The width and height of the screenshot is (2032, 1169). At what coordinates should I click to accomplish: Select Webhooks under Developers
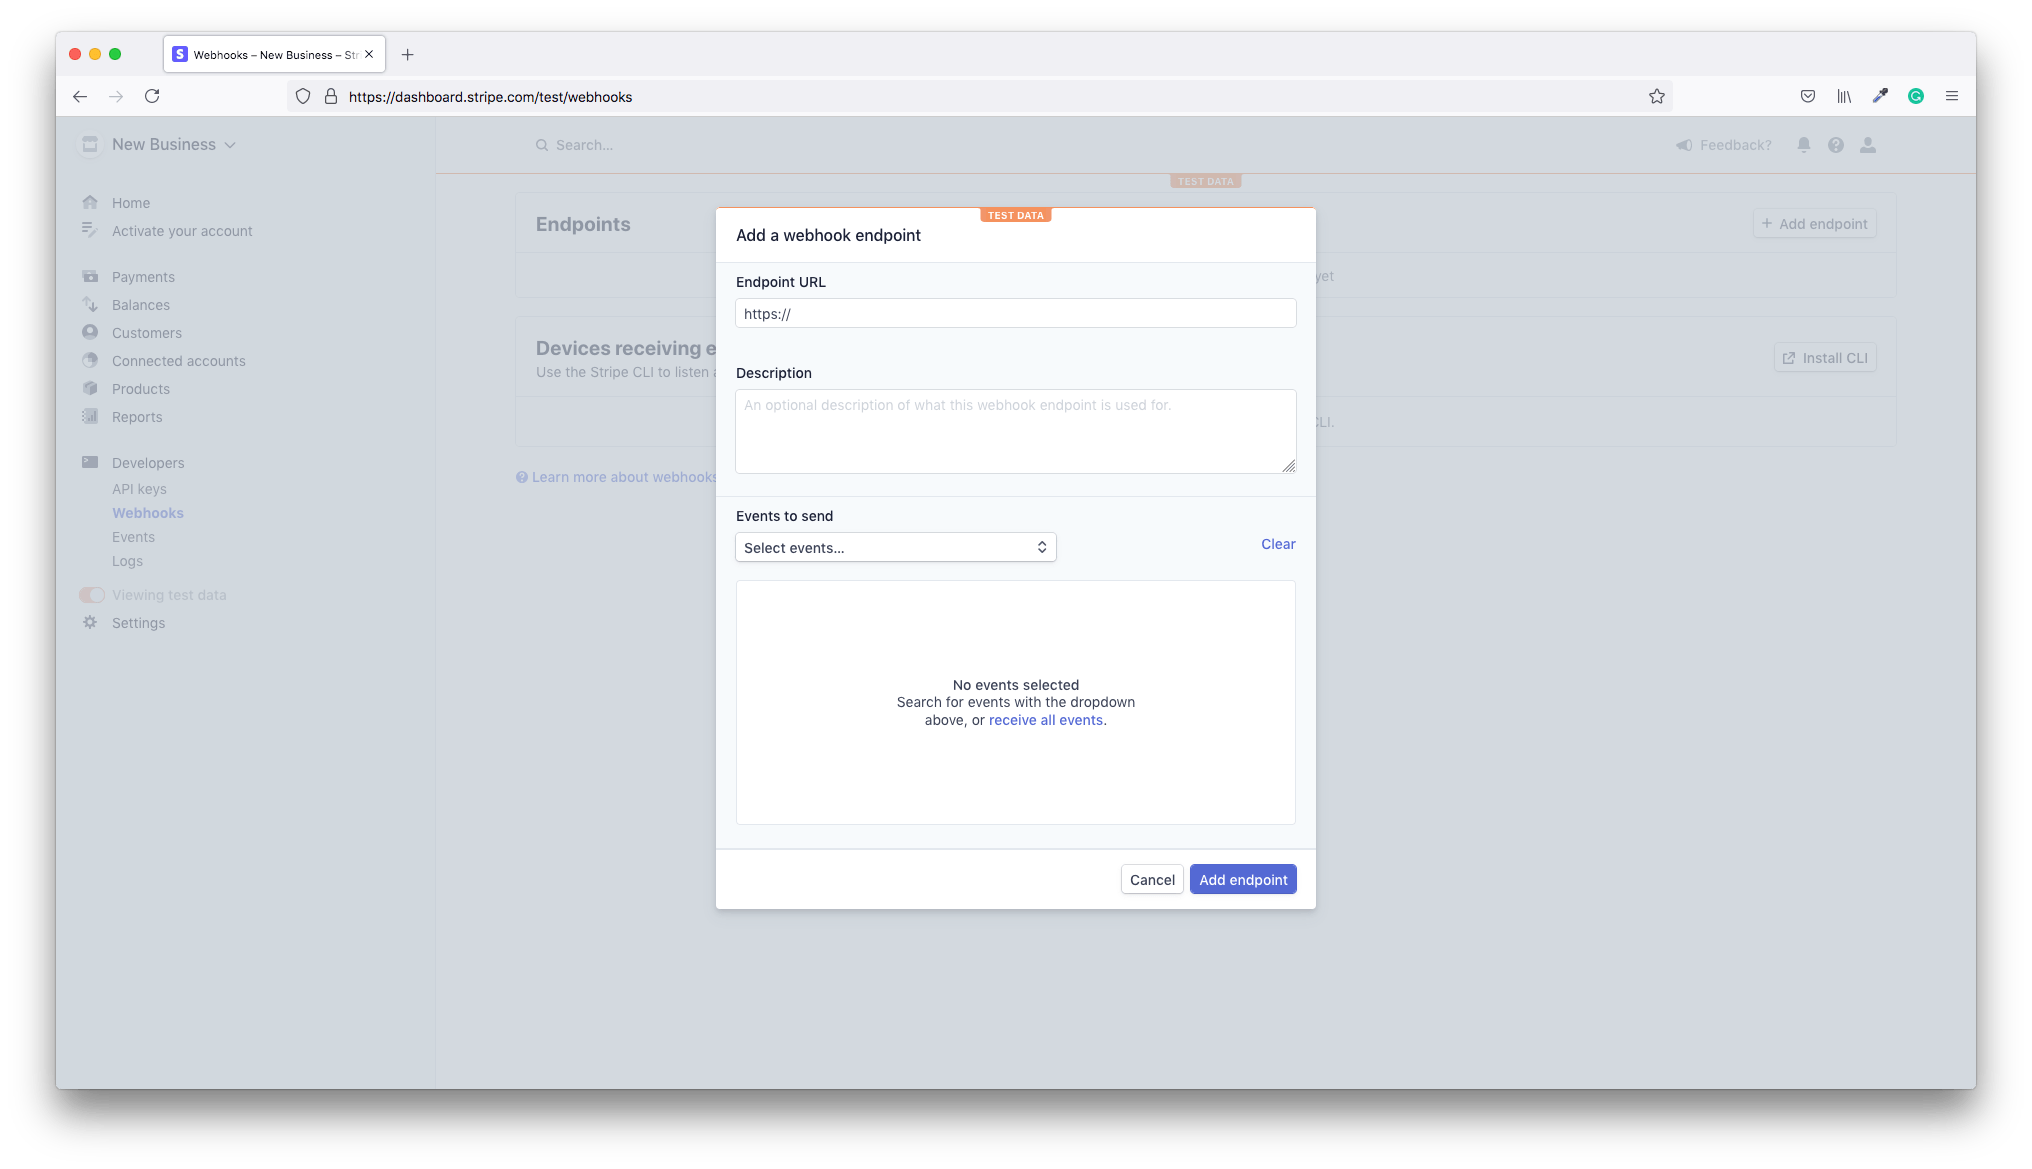tap(147, 512)
